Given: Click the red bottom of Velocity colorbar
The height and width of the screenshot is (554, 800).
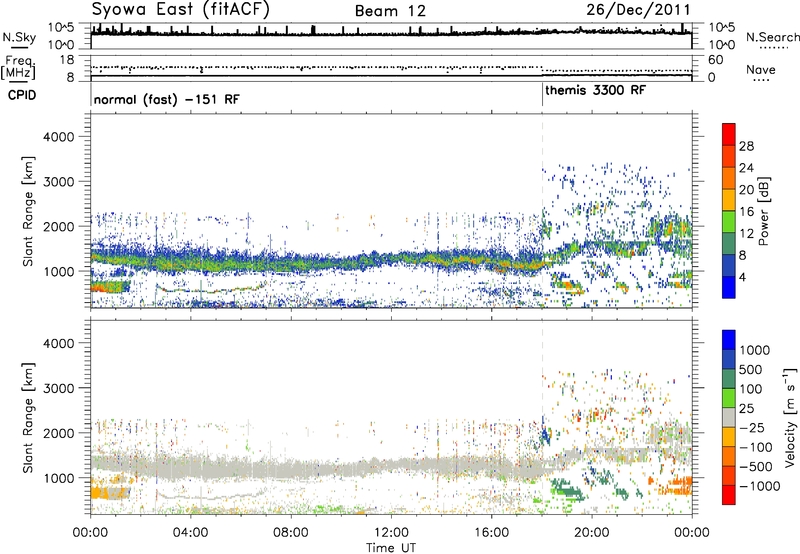Looking at the screenshot, I should coord(729,495).
